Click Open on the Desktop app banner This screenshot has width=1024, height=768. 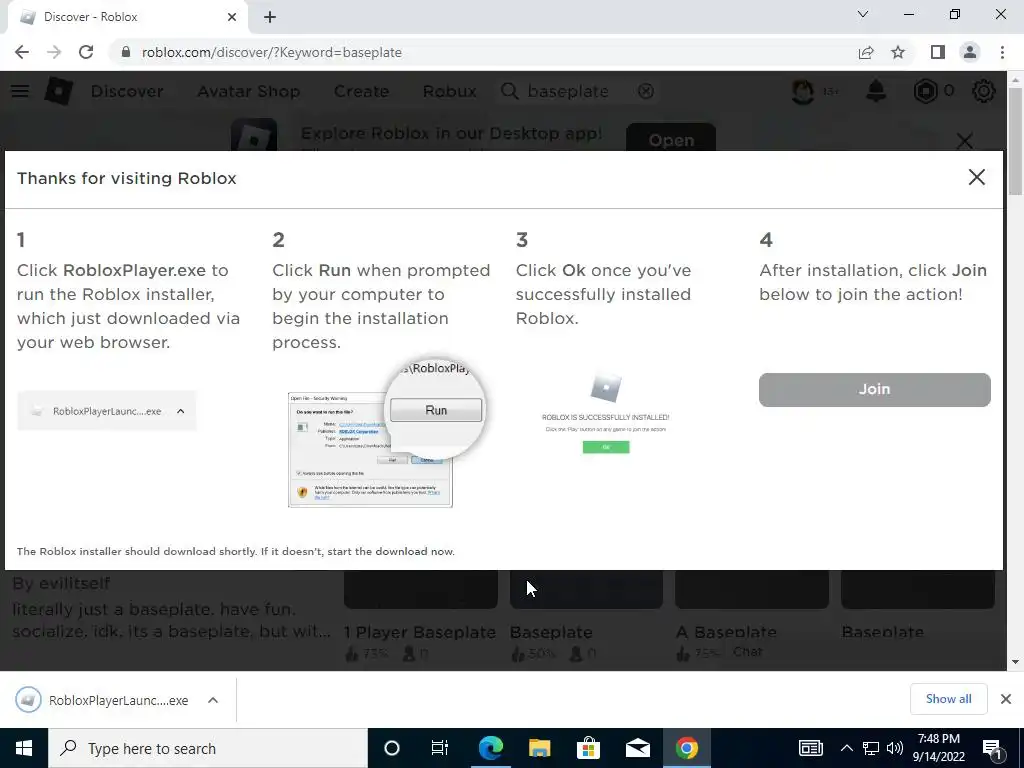pyautogui.click(x=671, y=138)
